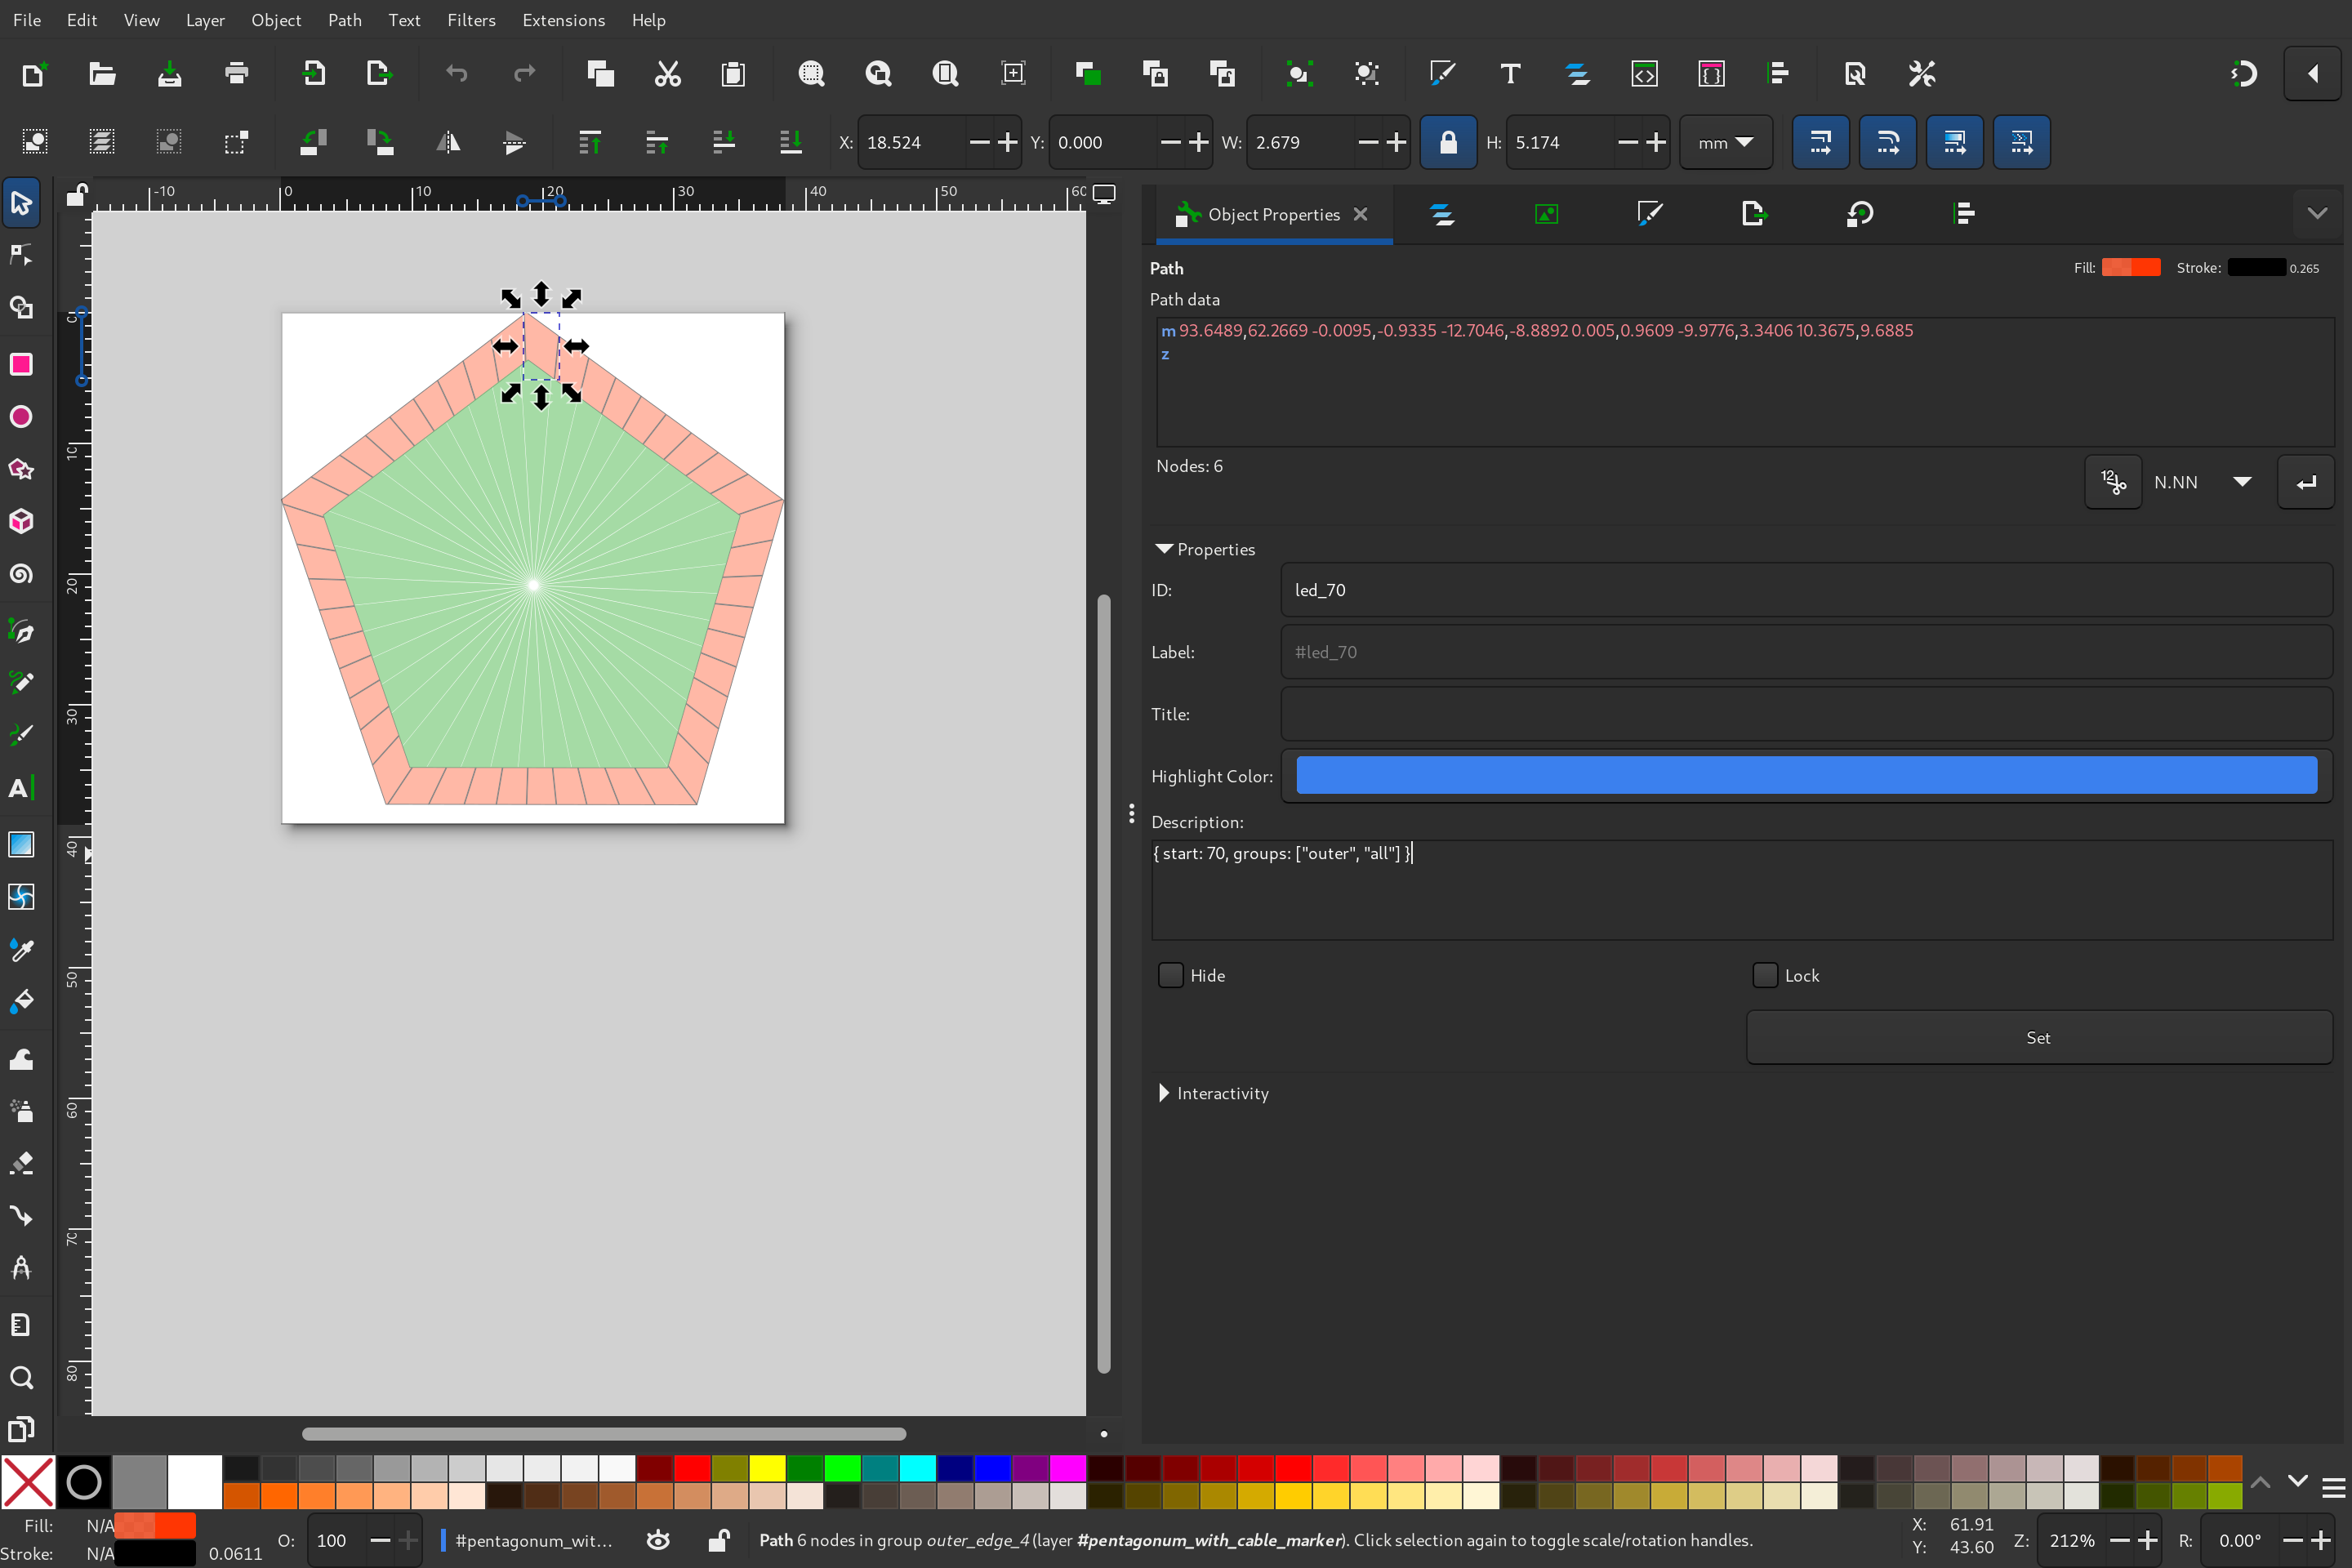The image size is (2352, 1568).
Task: Click the orange-red Fill swatch in panel
Action: [x=2131, y=267]
